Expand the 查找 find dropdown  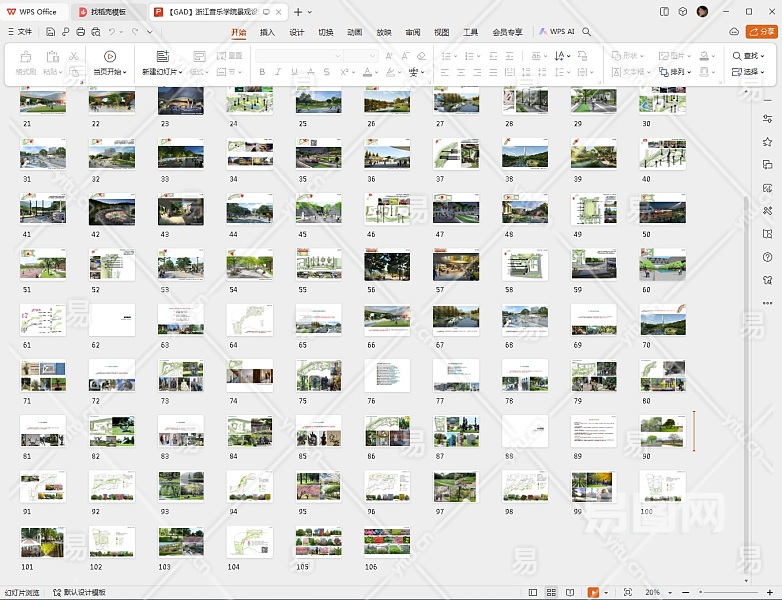pyautogui.click(x=749, y=56)
